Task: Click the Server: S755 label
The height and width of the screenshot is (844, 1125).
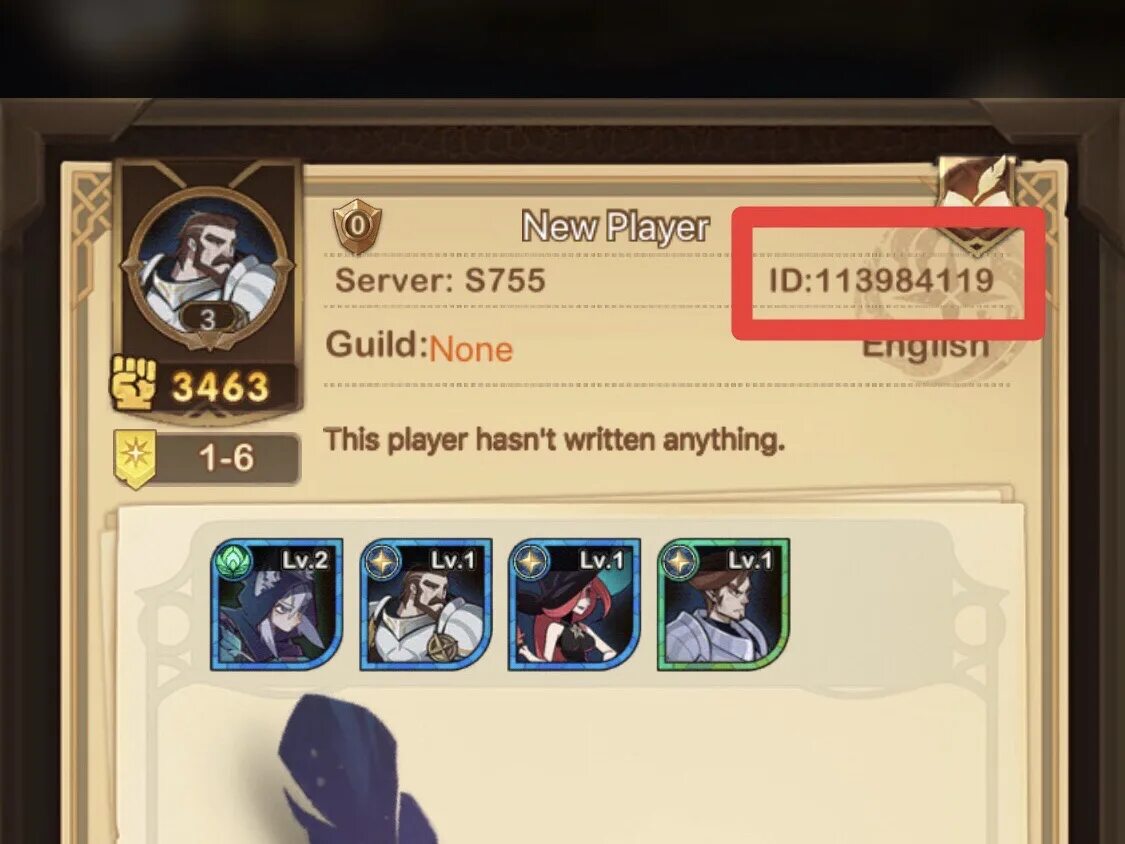Action: click(x=440, y=279)
